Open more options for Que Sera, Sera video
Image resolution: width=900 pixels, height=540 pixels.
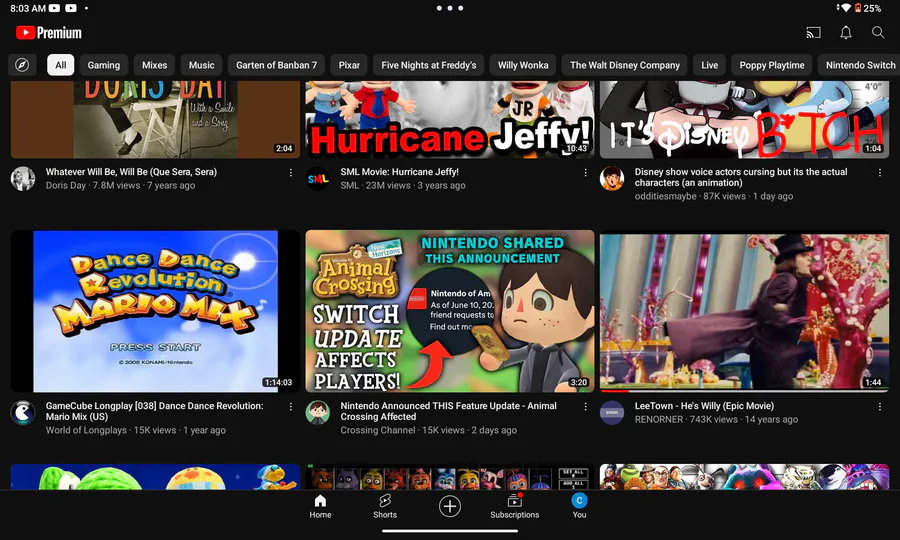tap(291, 172)
